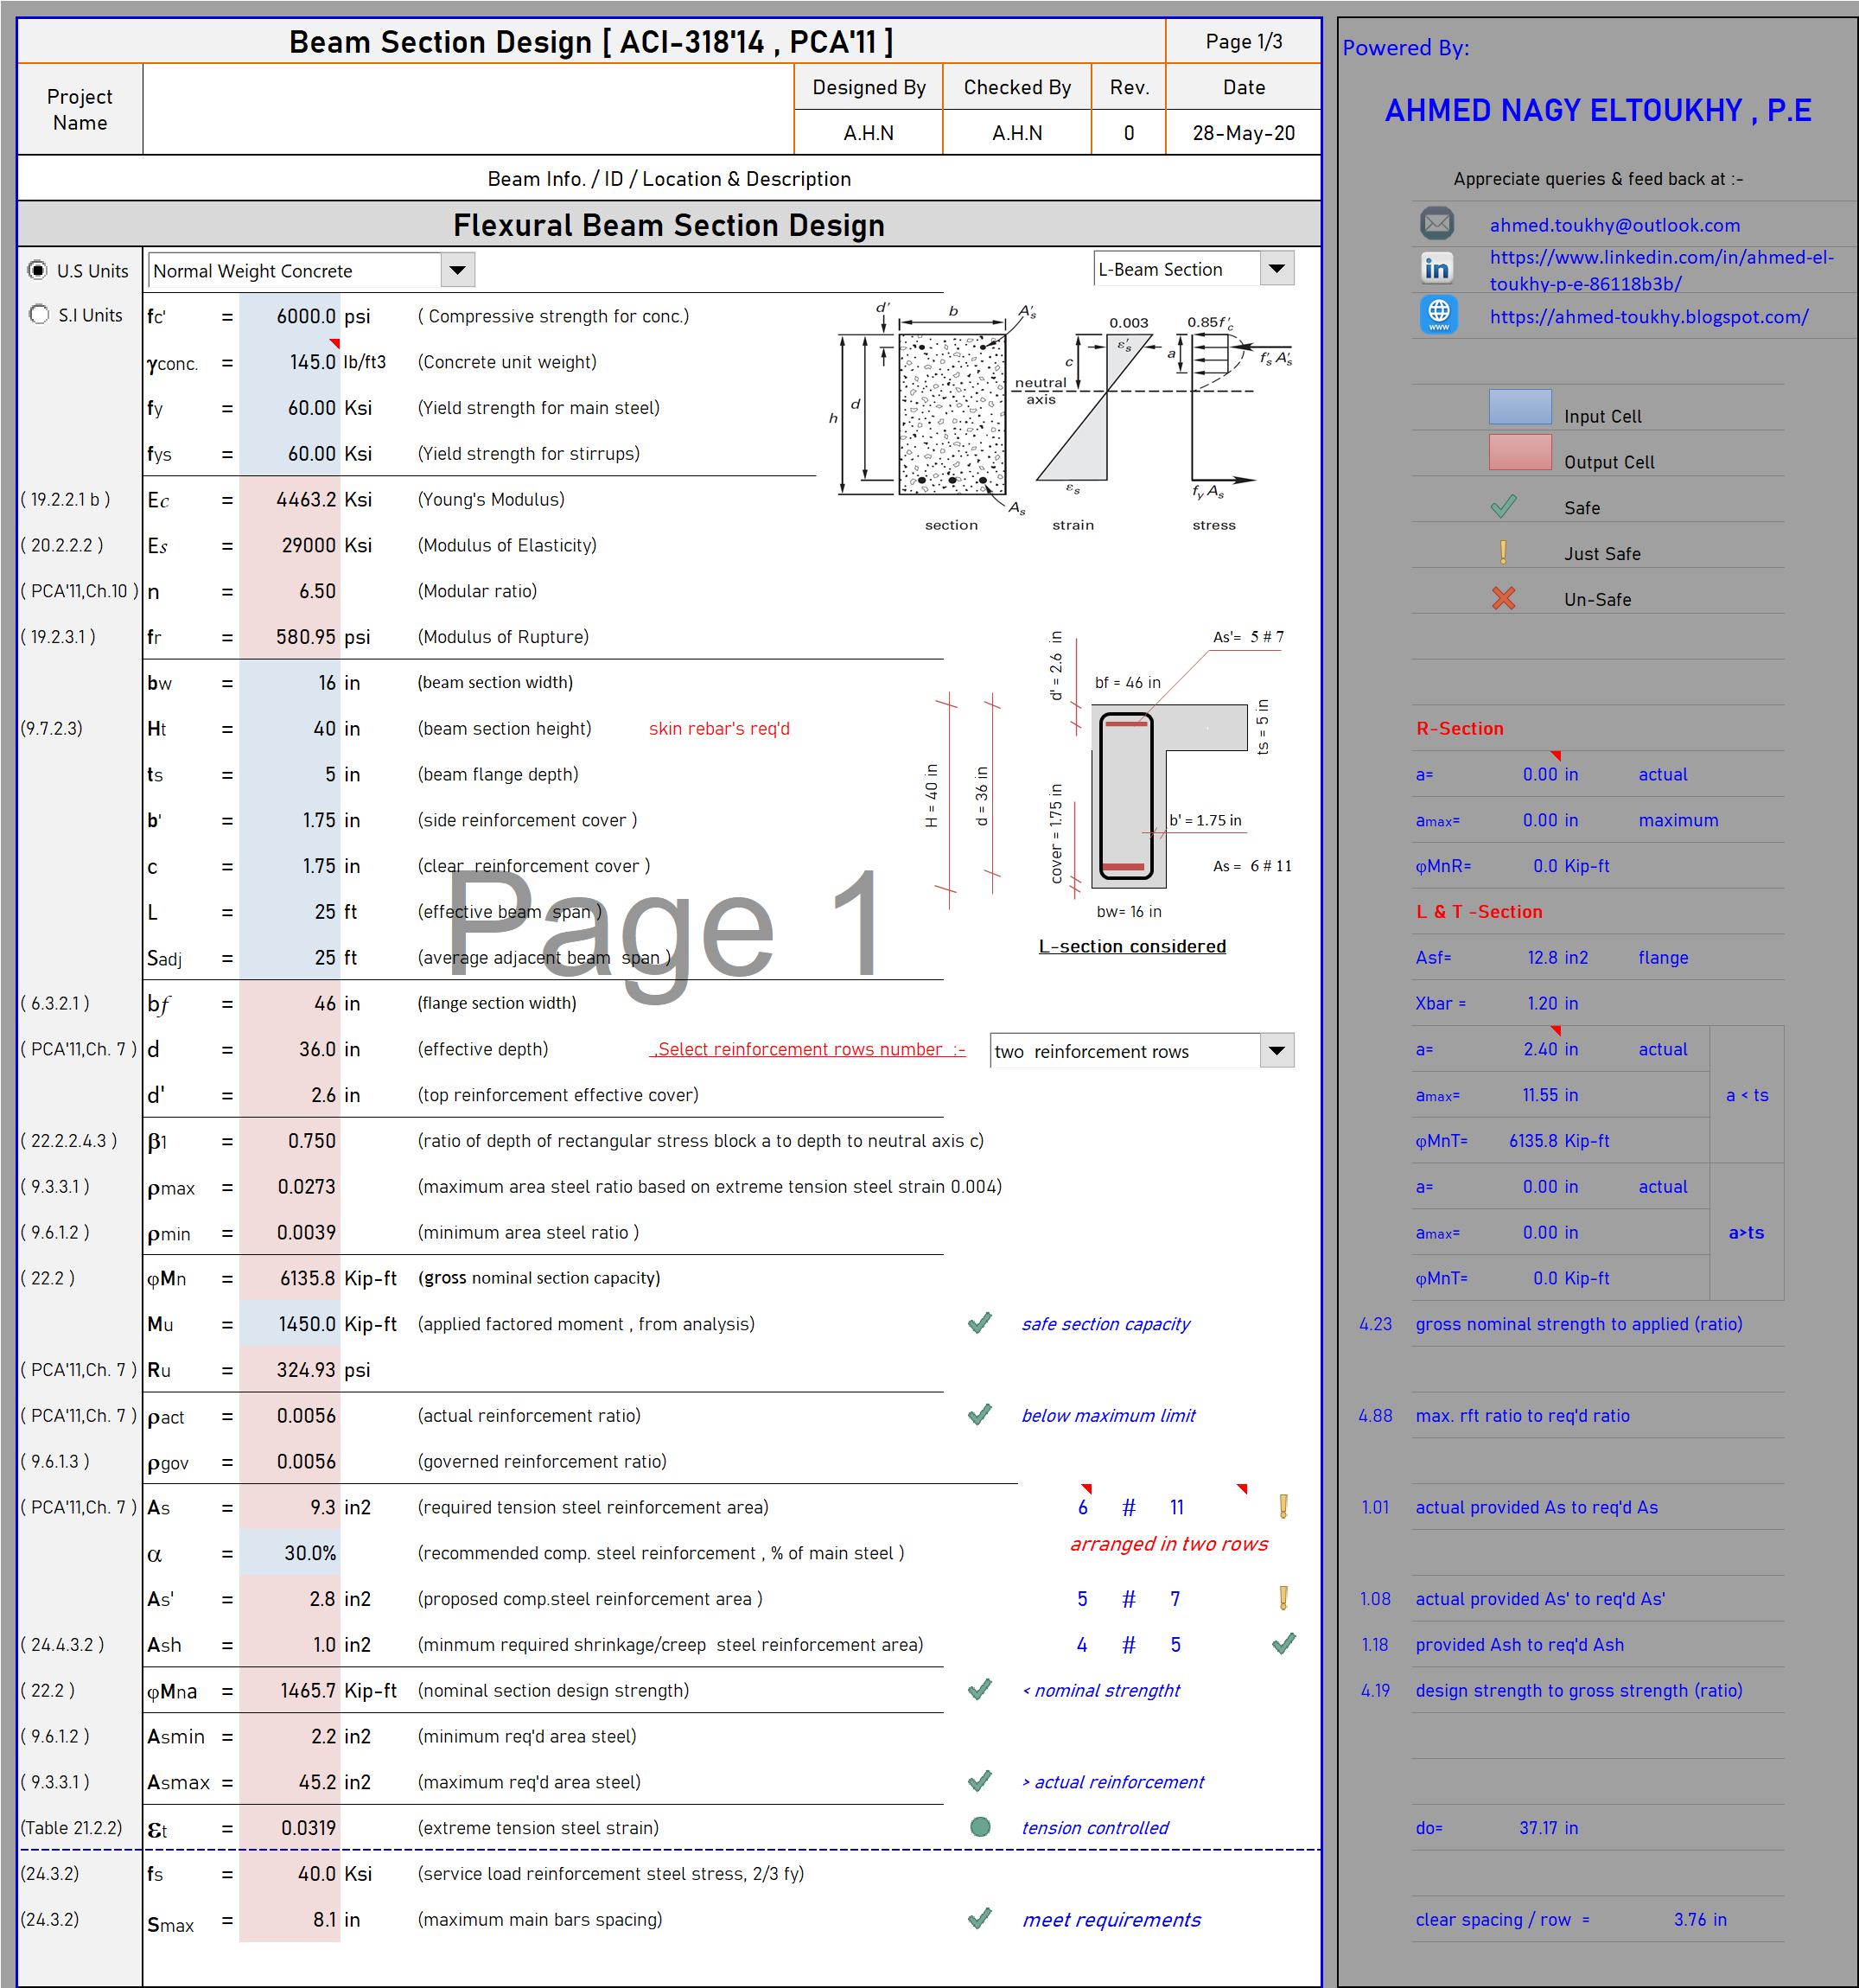1859x1988 pixels.
Task: Click the green checkmark beside provided Ash
Action: [1283, 1644]
